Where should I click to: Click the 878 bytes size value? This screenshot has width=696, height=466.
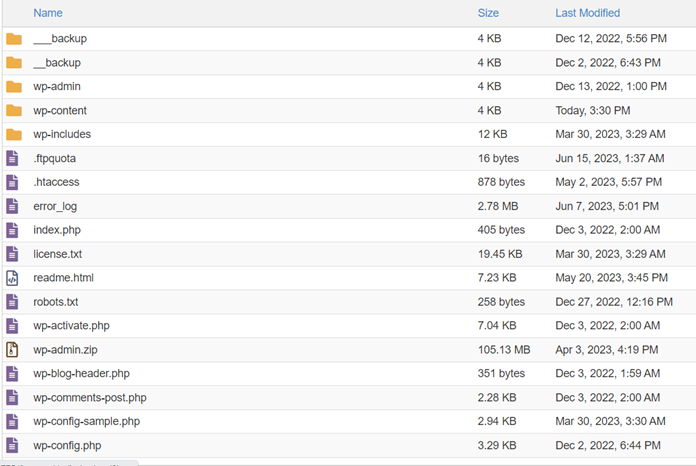(x=501, y=182)
